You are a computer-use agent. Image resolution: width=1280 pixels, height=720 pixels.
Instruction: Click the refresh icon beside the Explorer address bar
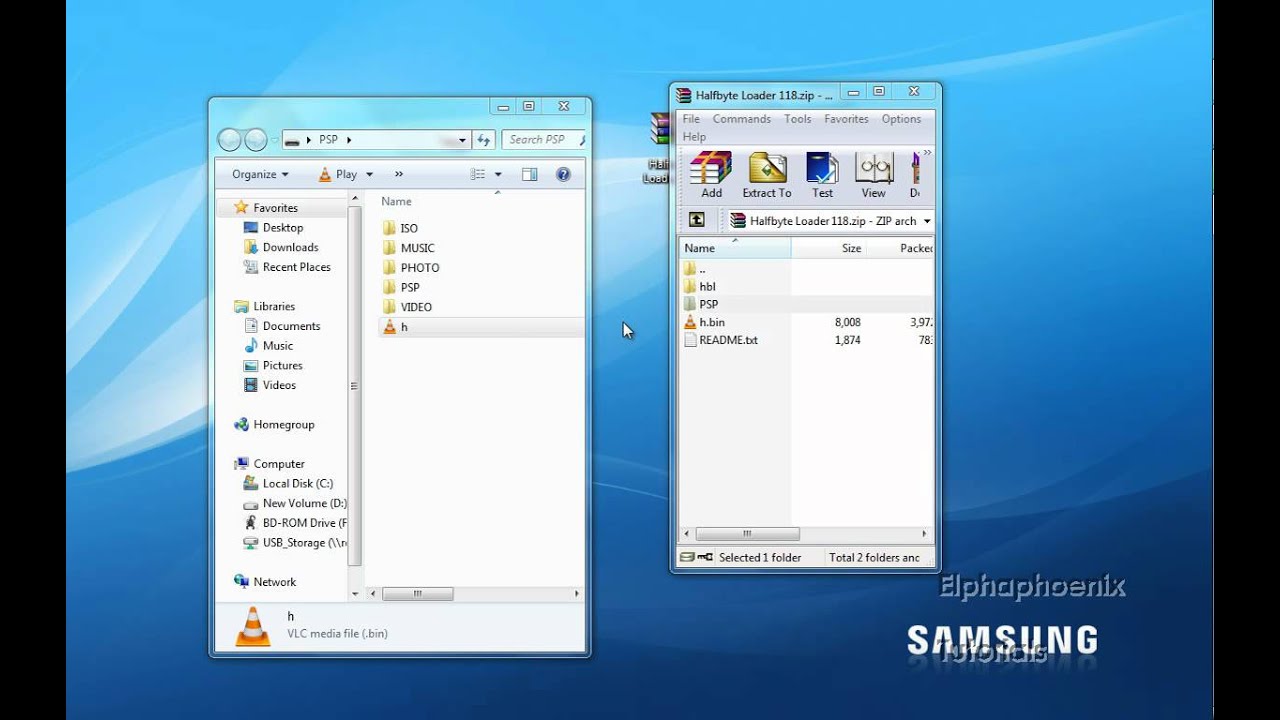(484, 140)
